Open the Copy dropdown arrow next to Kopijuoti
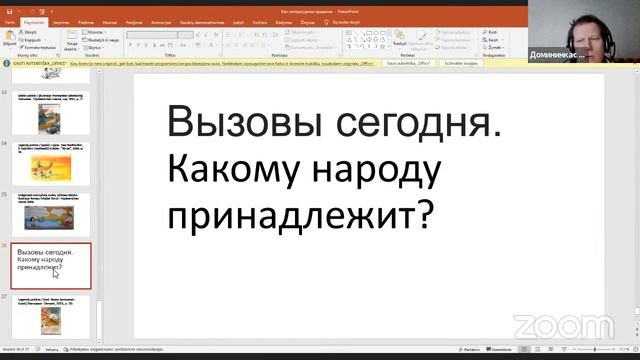 [x=44, y=40]
